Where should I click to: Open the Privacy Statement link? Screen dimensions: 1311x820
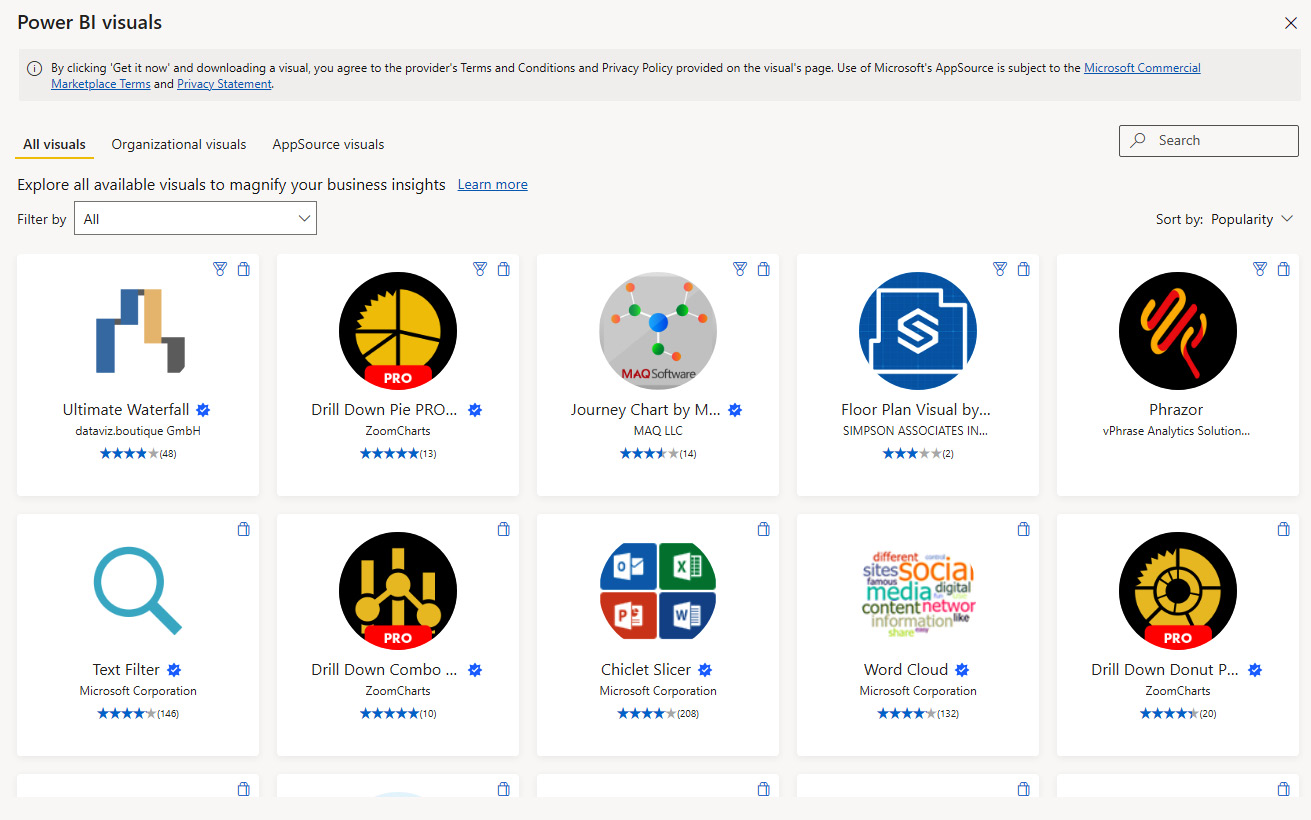(x=224, y=84)
